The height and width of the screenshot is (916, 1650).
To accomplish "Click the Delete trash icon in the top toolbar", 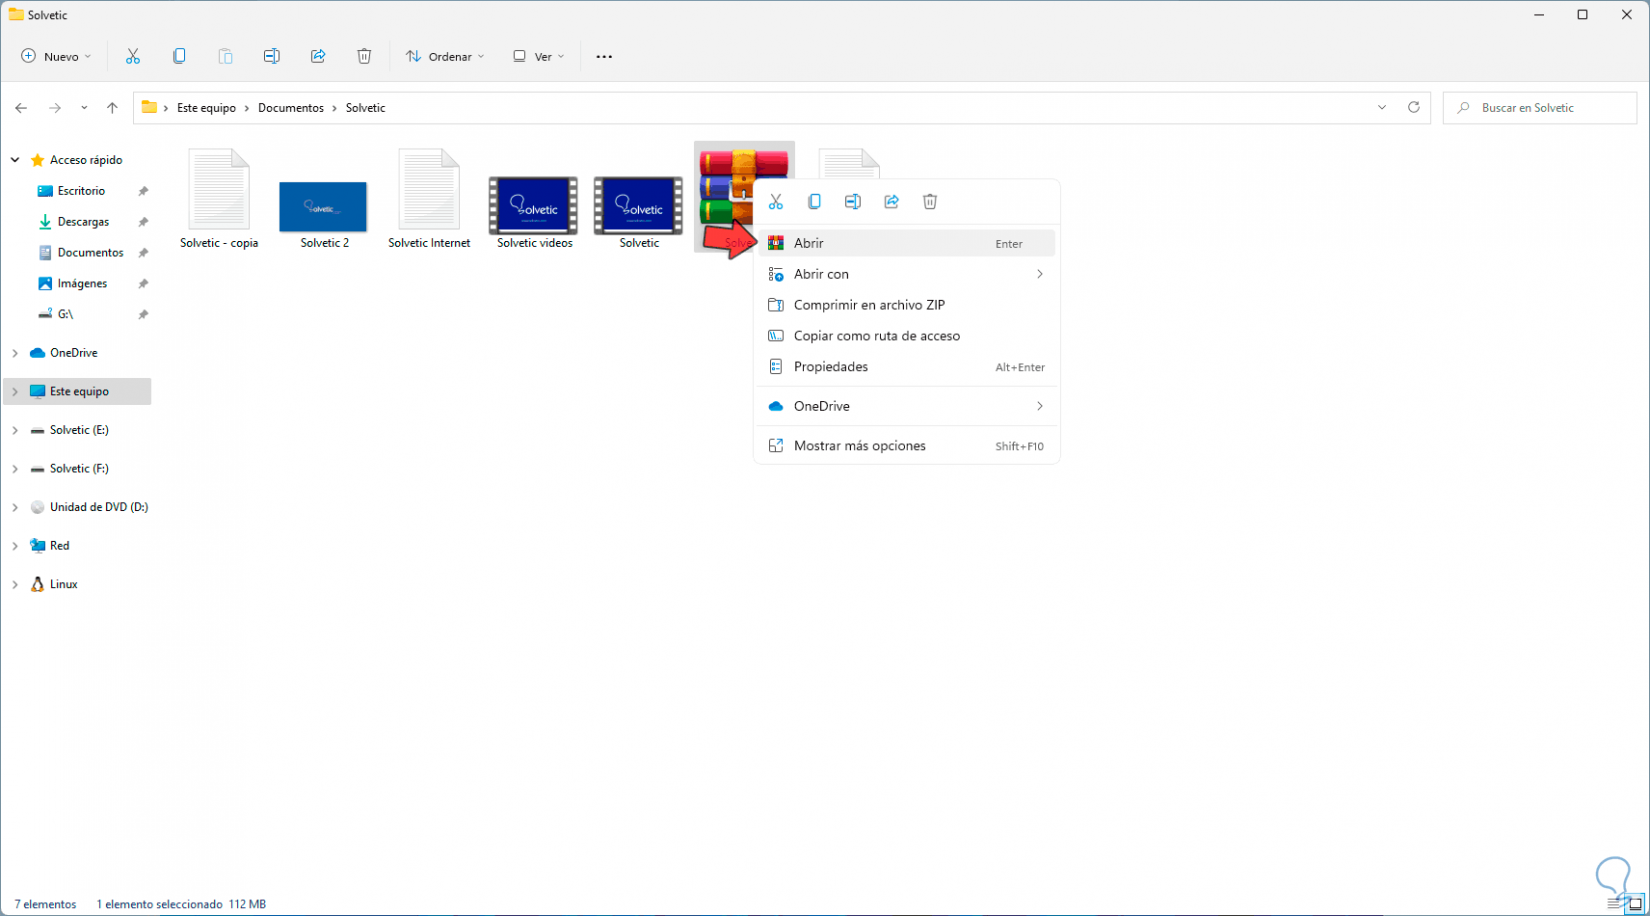I will pyautogui.click(x=364, y=57).
